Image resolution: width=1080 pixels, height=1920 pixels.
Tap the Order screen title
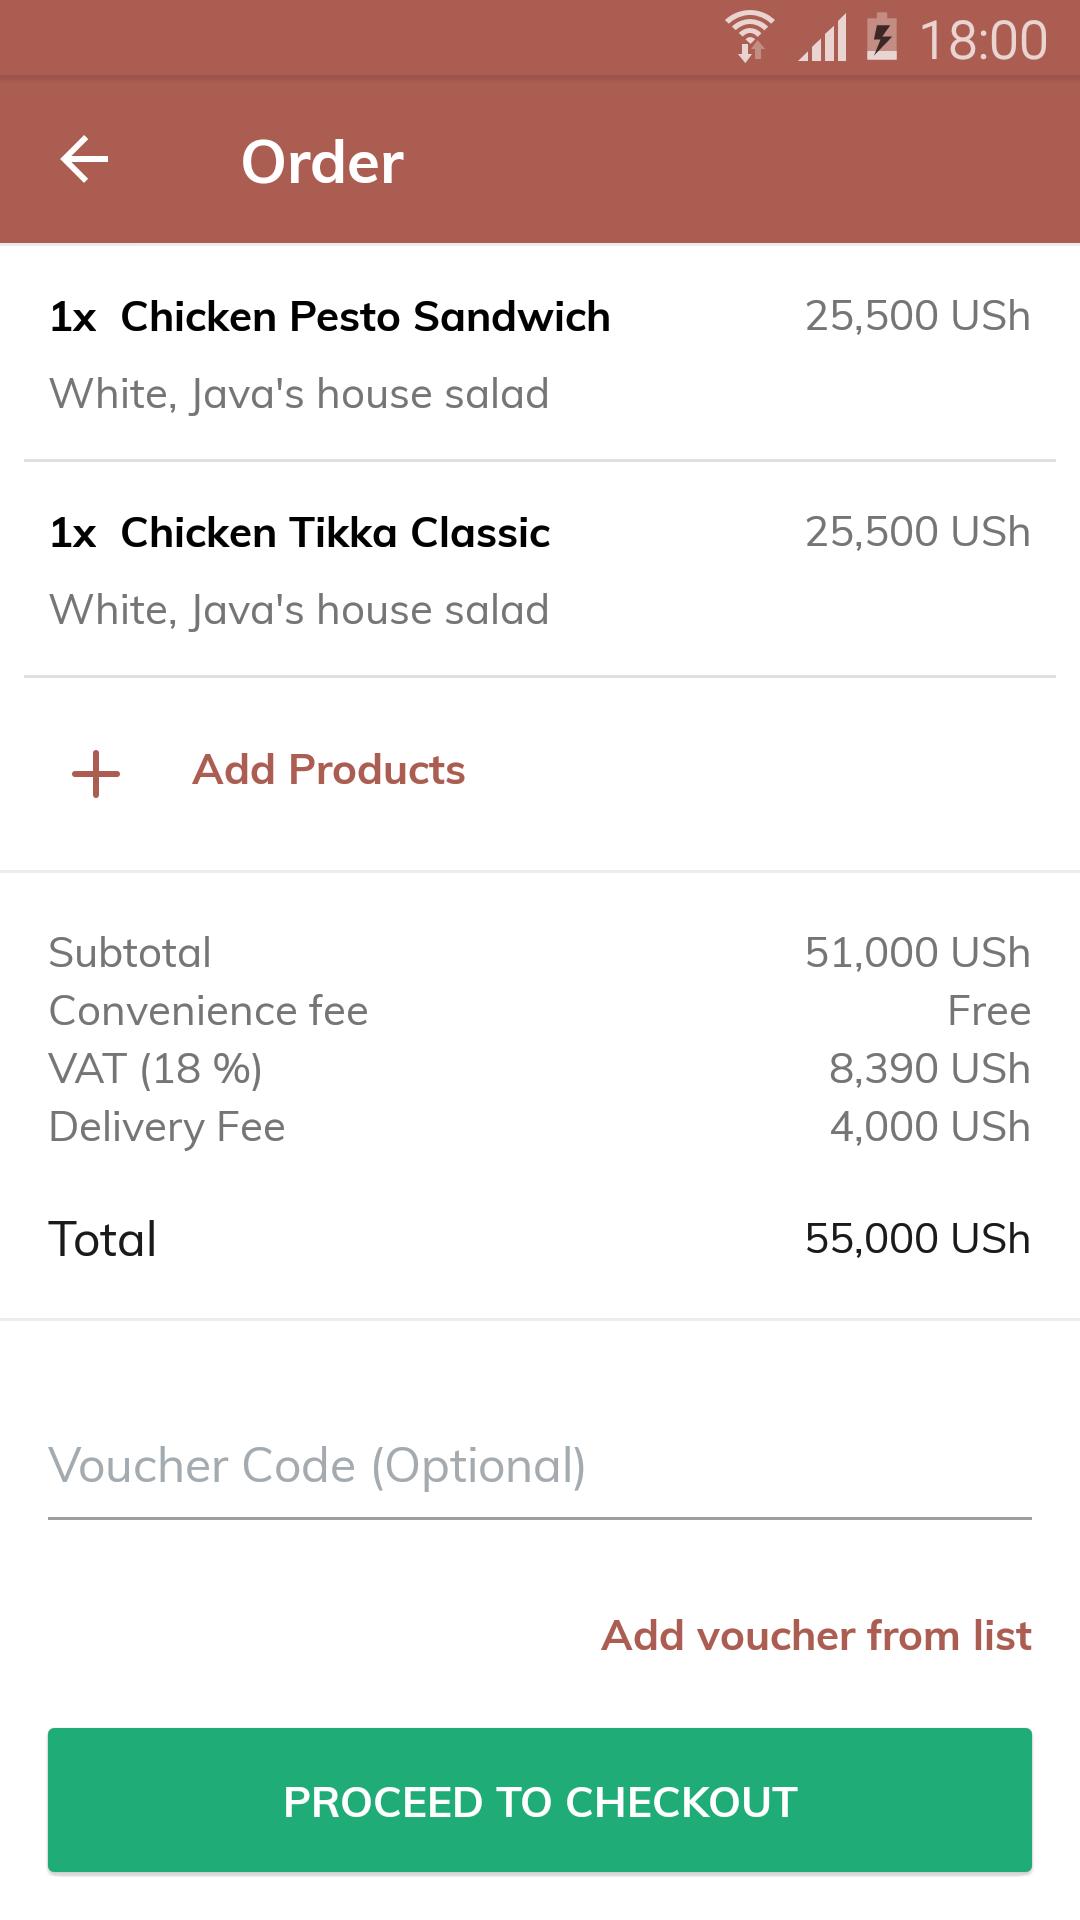(322, 162)
